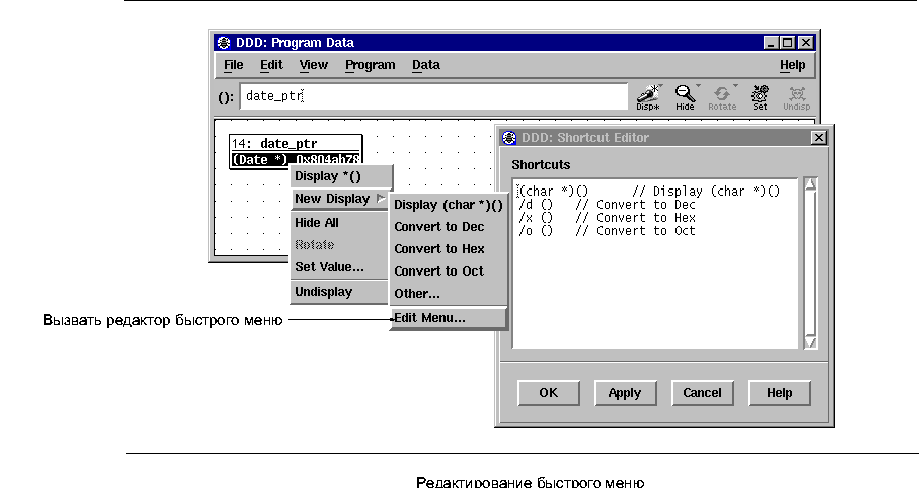Image resolution: width=920 pixels, height=488 pixels.
Task: Click the /x () Convert to Hex line
Action: (607, 218)
